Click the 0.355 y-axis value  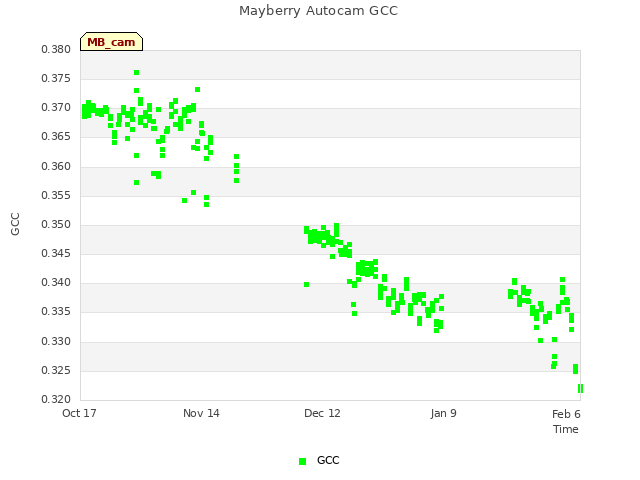(56, 196)
